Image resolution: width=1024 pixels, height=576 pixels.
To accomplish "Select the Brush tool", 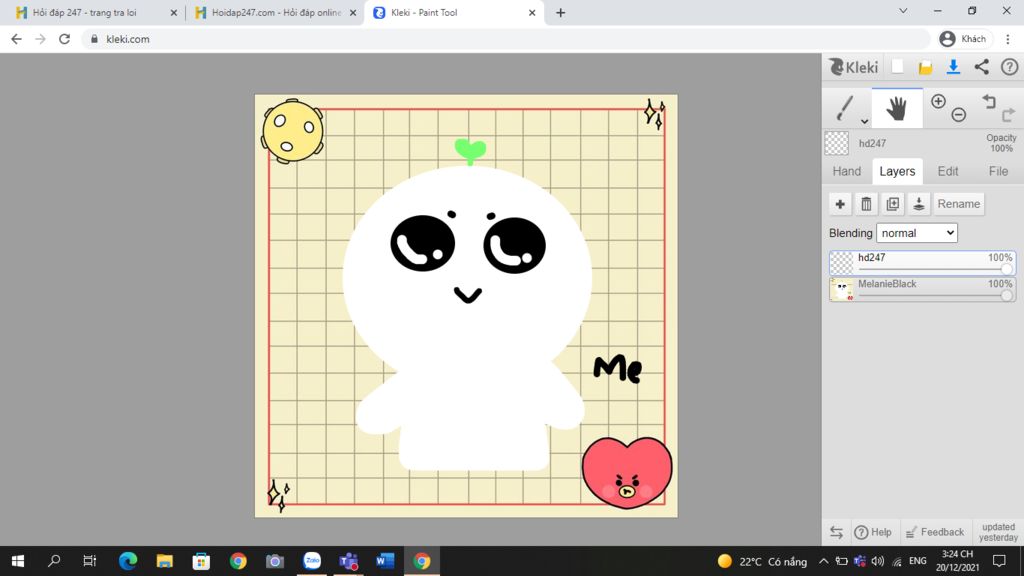I will (x=844, y=108).
